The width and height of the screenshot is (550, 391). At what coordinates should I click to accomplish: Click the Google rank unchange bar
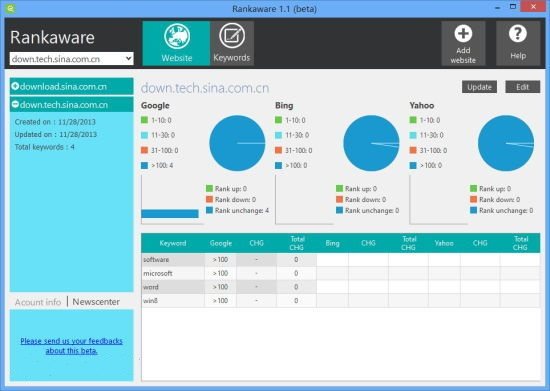tap(170, 214)
